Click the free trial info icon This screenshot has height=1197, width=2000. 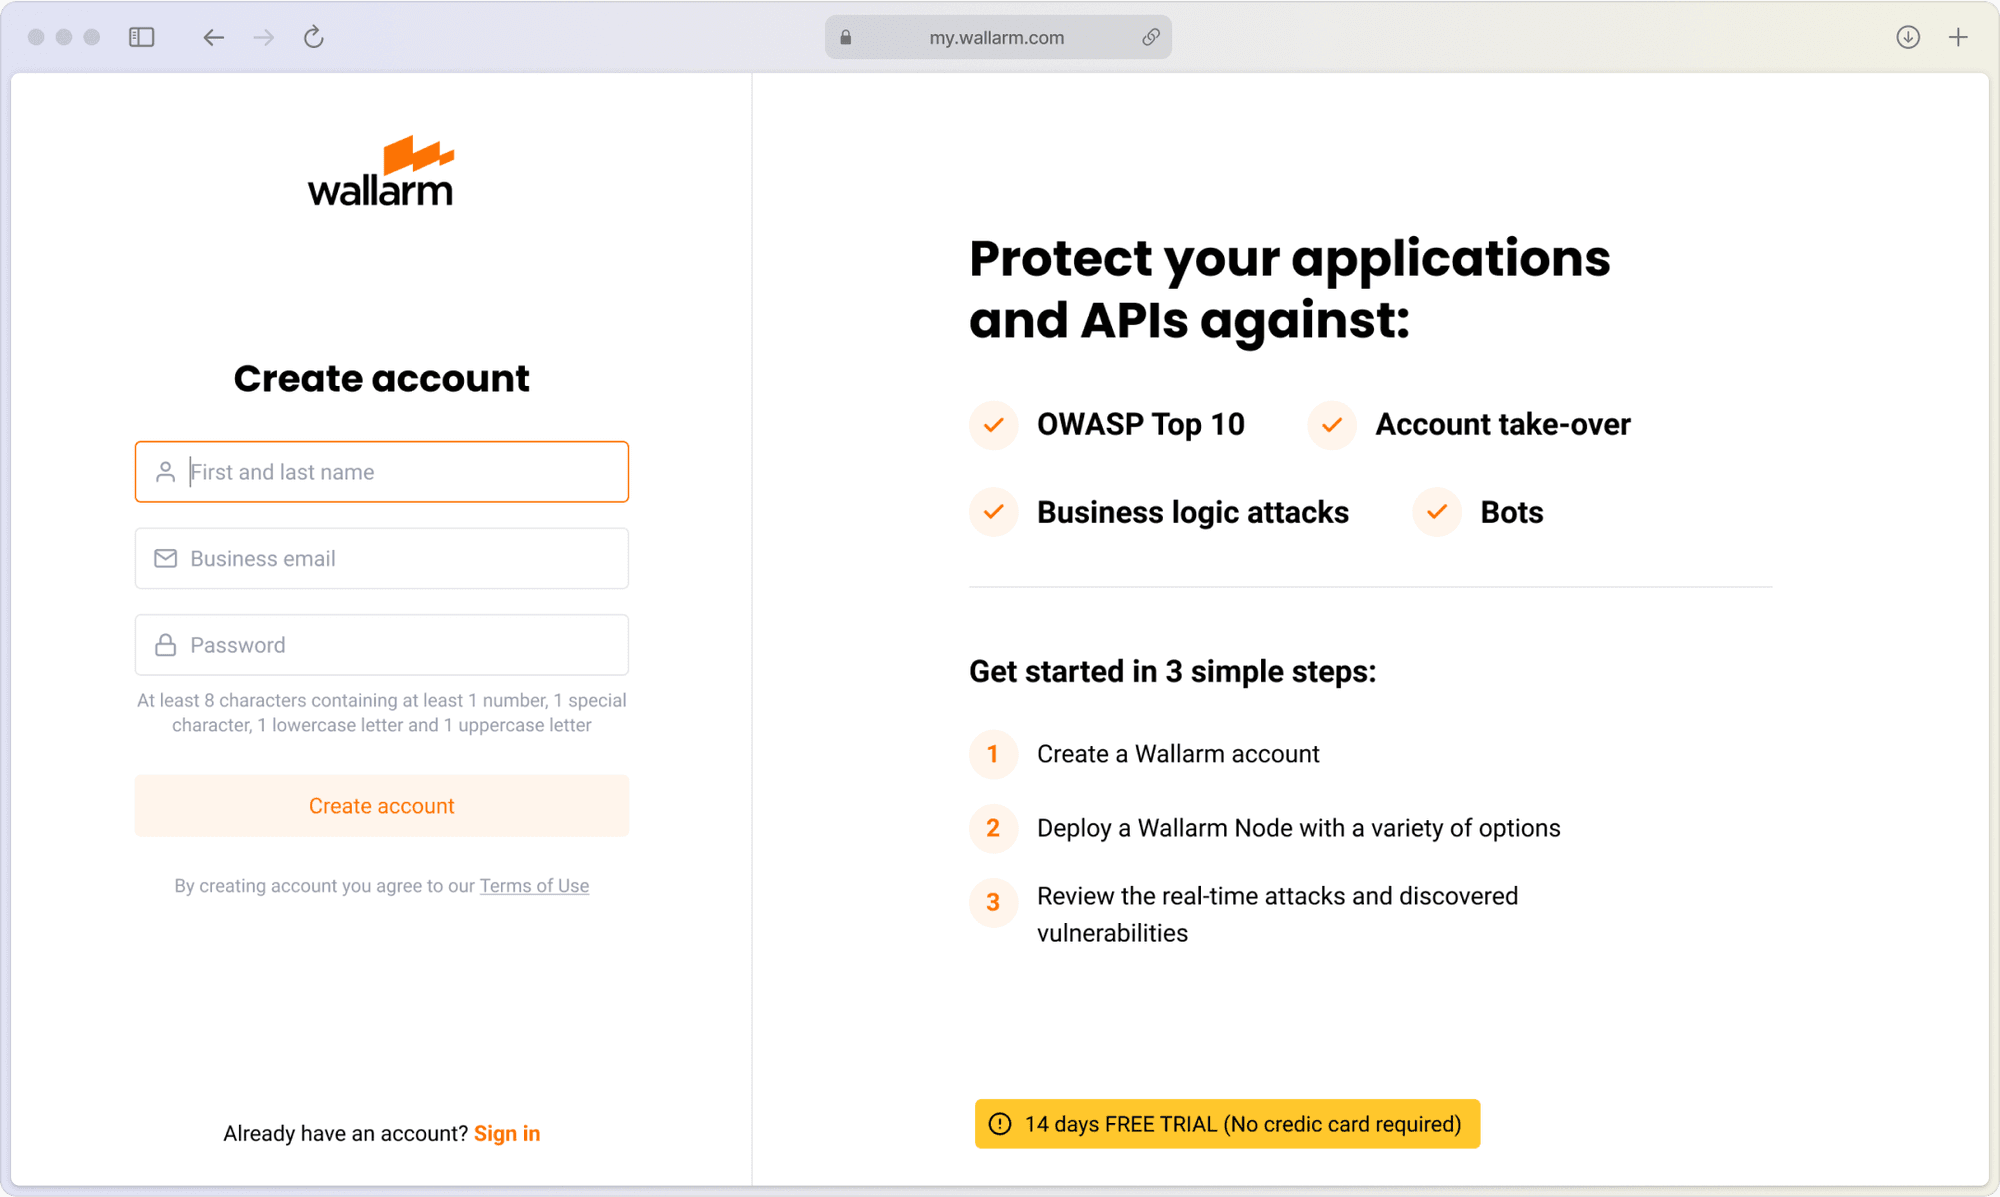click(x=1000, y=1124)
